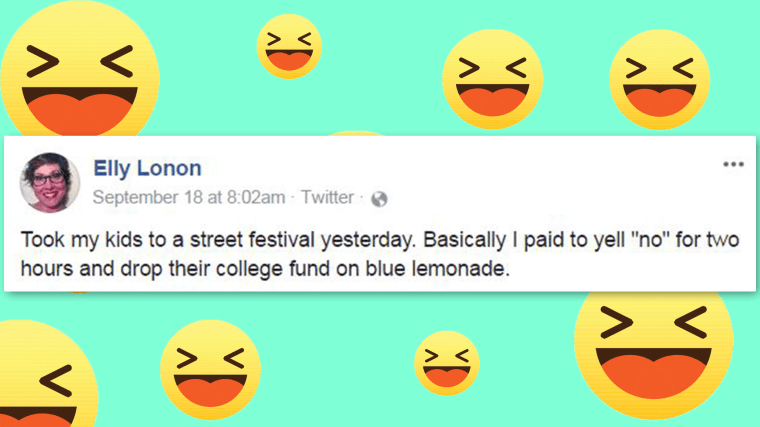760x427 pixels.
Task: Open the September 18 at 8:02am timestamp
Action: point(189,198)
